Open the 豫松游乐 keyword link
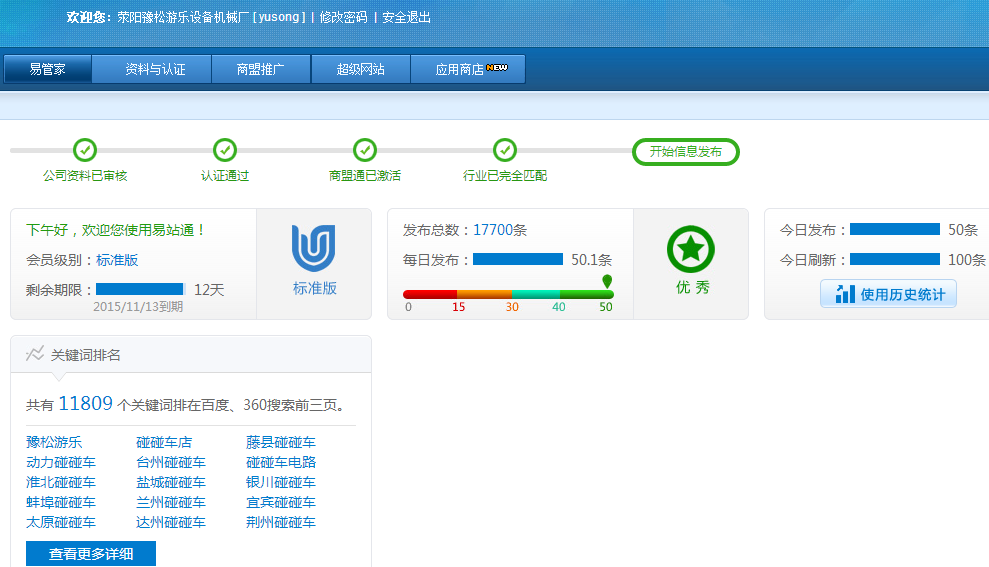This screenshot has height=567, width=989. 54,442
